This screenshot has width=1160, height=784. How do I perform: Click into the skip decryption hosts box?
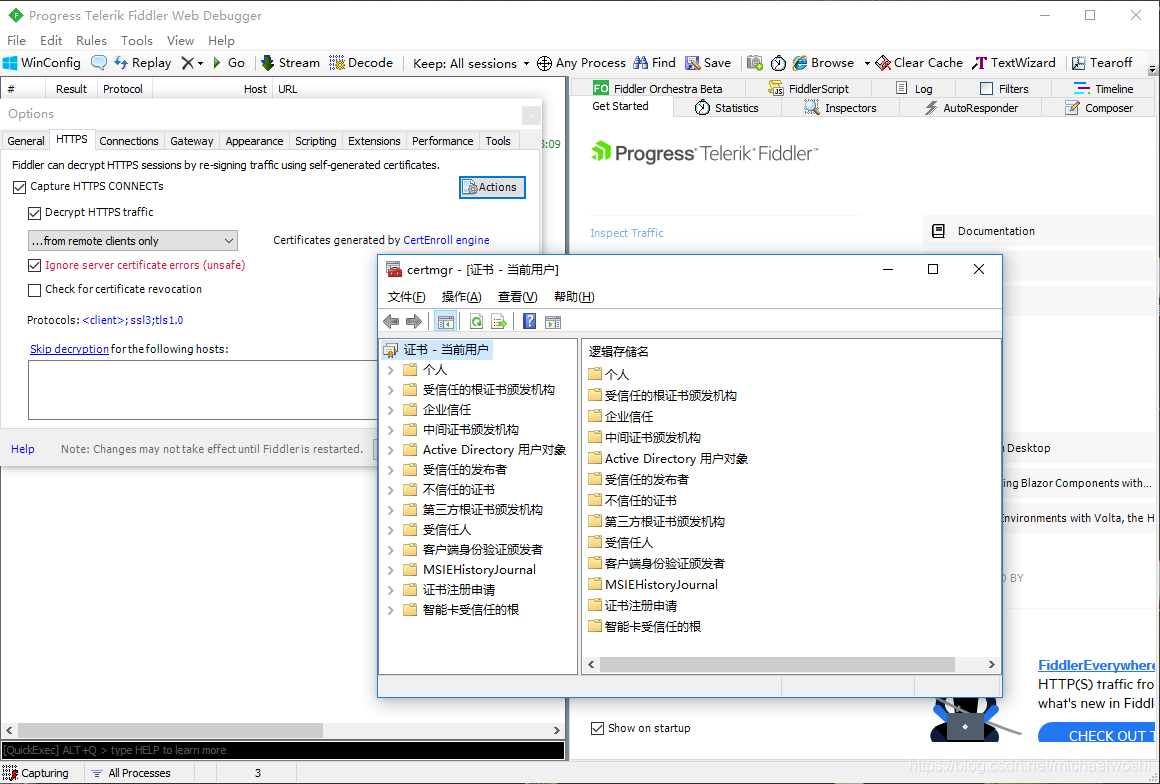(x=202, y=390)
